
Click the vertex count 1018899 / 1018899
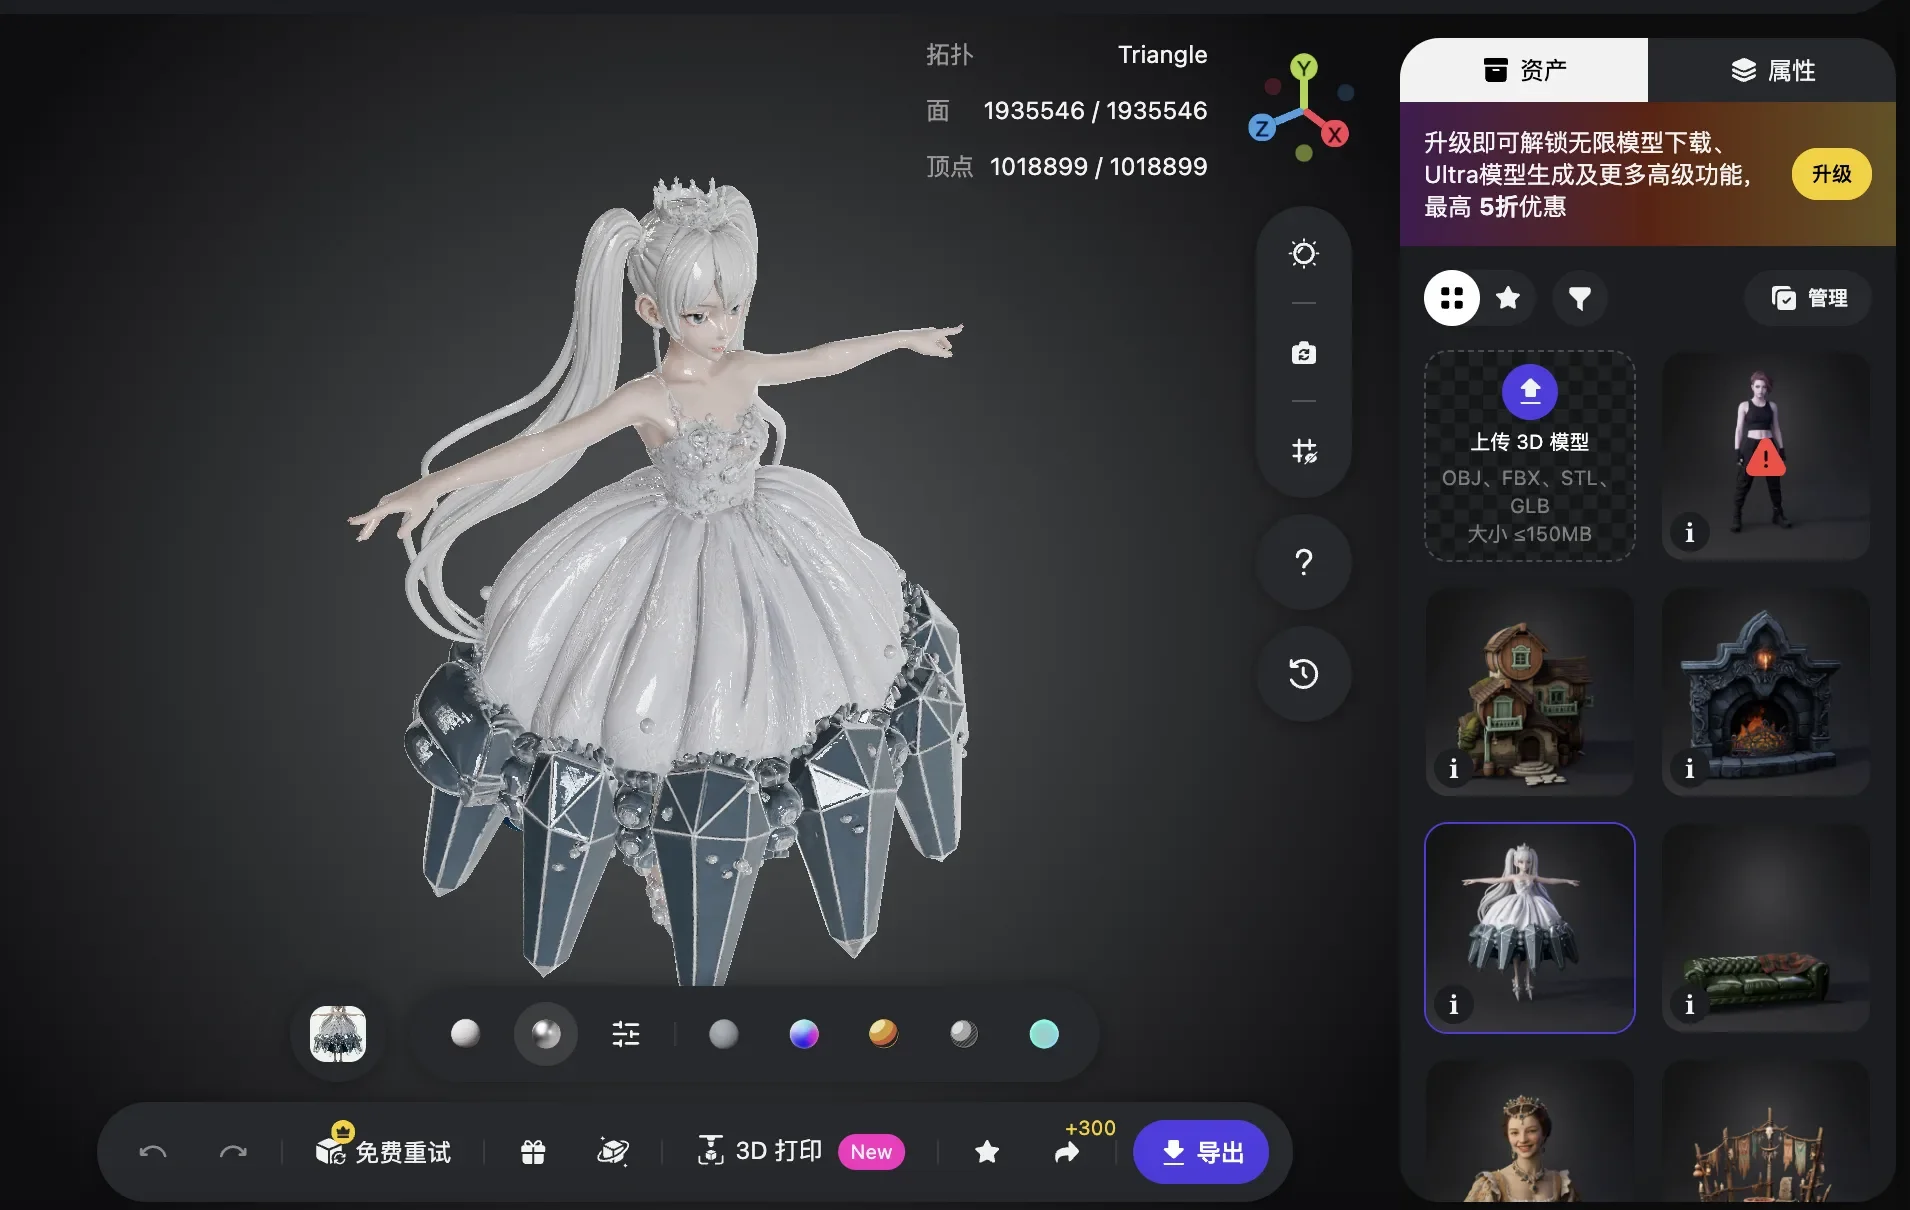click(x=1098, y=166)
